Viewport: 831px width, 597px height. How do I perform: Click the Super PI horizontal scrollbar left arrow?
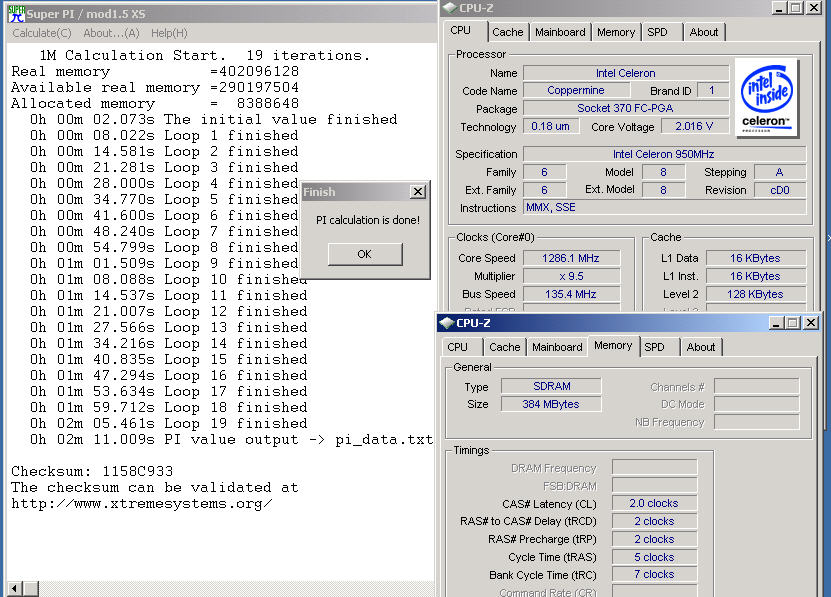point(14,589)
